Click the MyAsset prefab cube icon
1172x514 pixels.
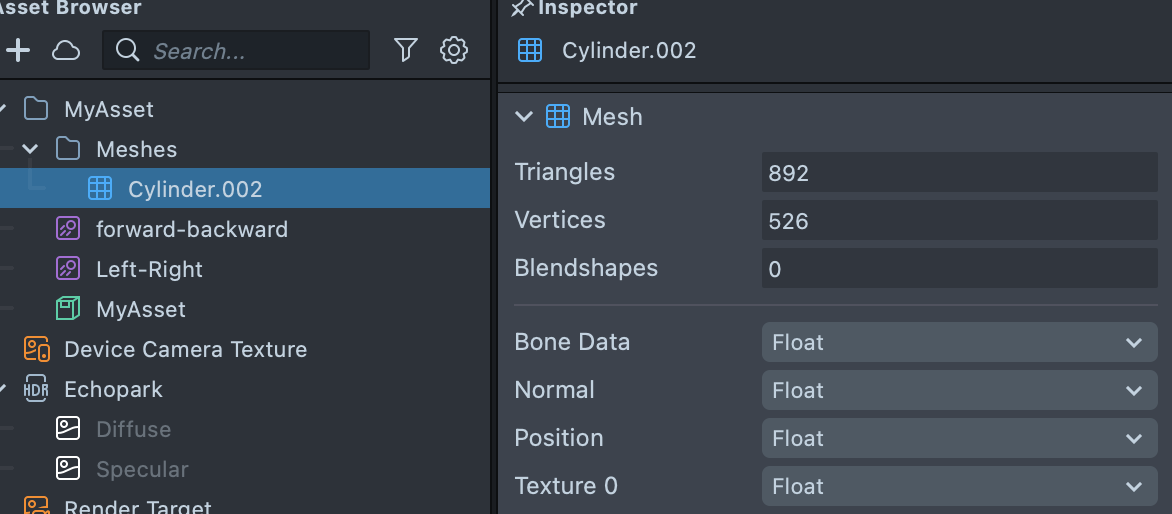[x=68, y=309]
